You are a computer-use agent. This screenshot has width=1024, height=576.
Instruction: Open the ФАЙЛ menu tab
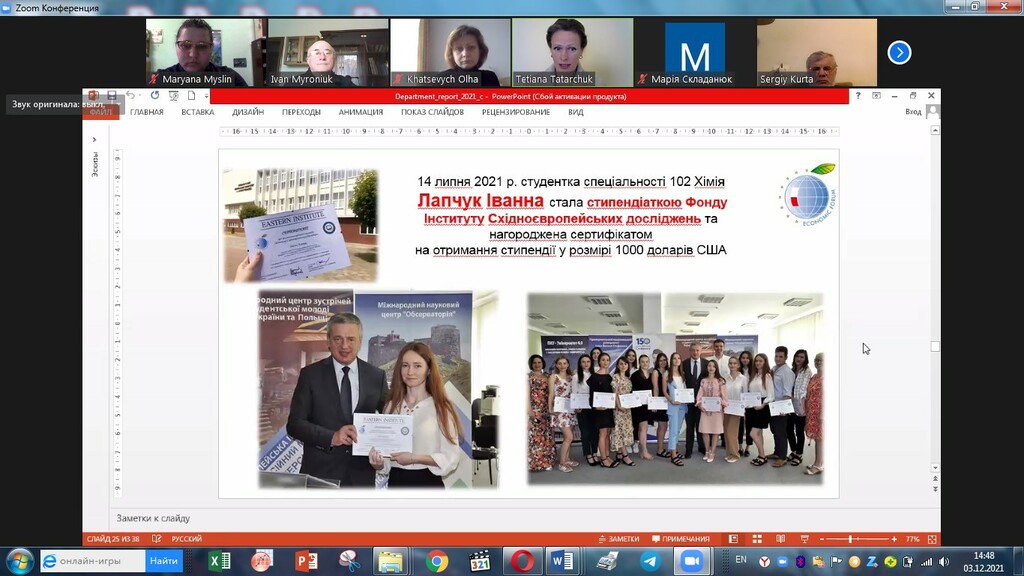coord(101,112)
